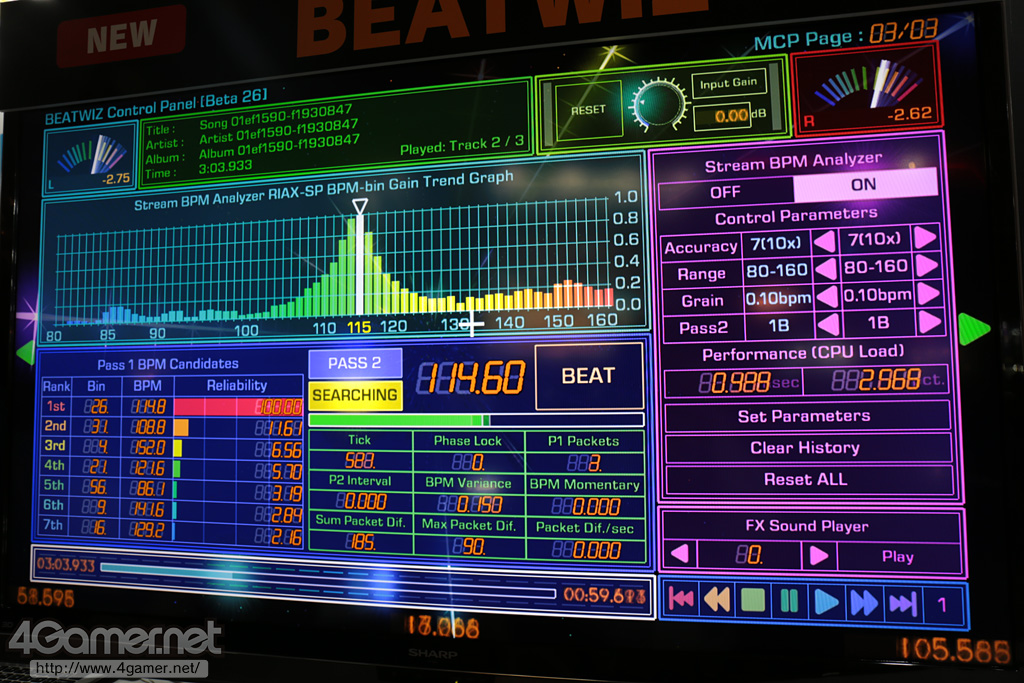Image resolution: width=1024 pixels, height=683 pixels.
Task: Increase the Grain value with the right arrow
Action: click(929, 293)
